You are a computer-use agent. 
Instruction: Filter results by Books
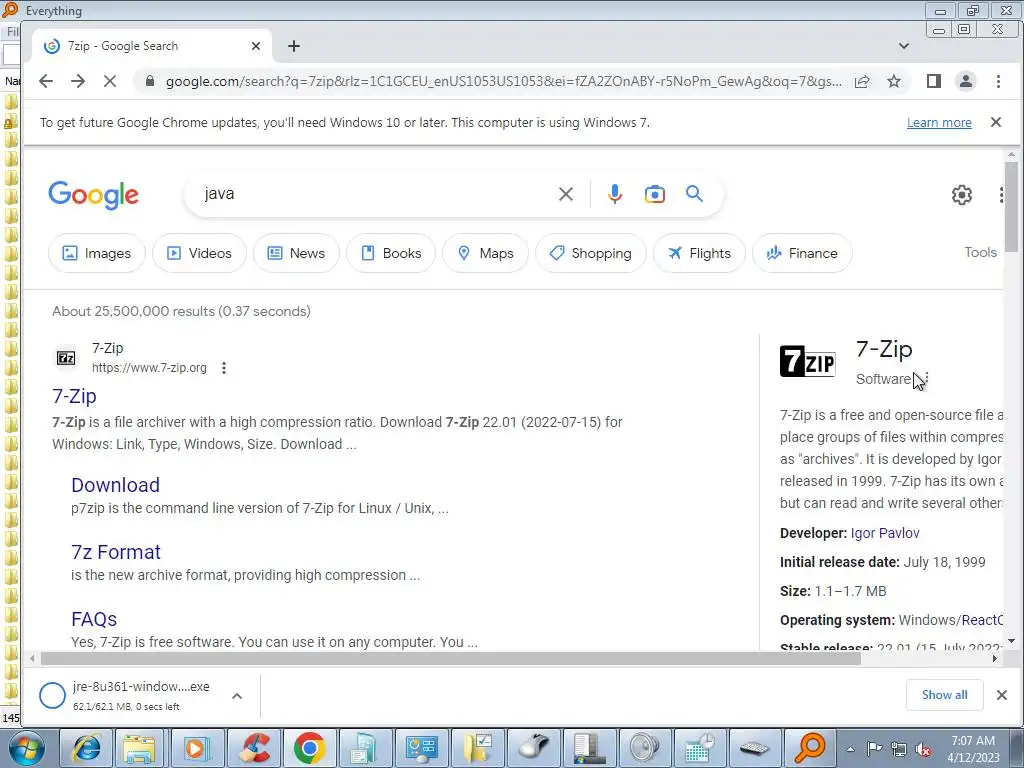[x=391, y=253]
